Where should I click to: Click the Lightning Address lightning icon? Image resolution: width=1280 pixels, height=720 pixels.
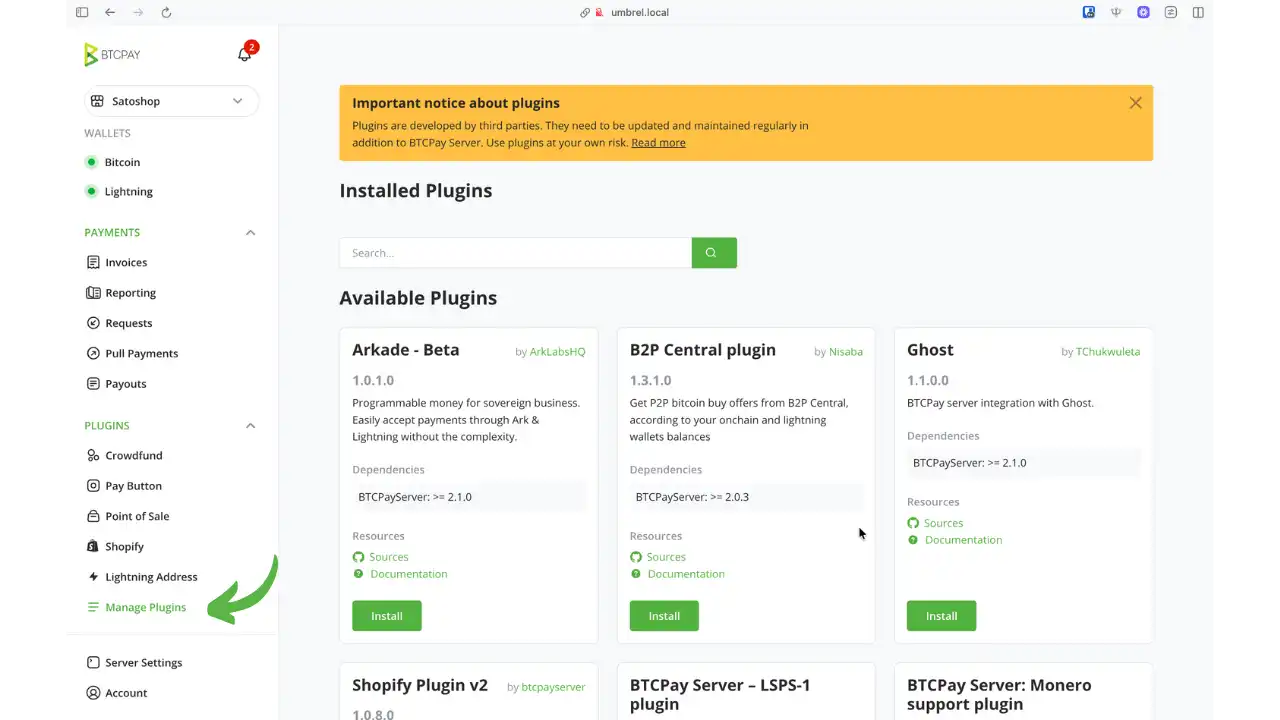click(x=91, y=577)
